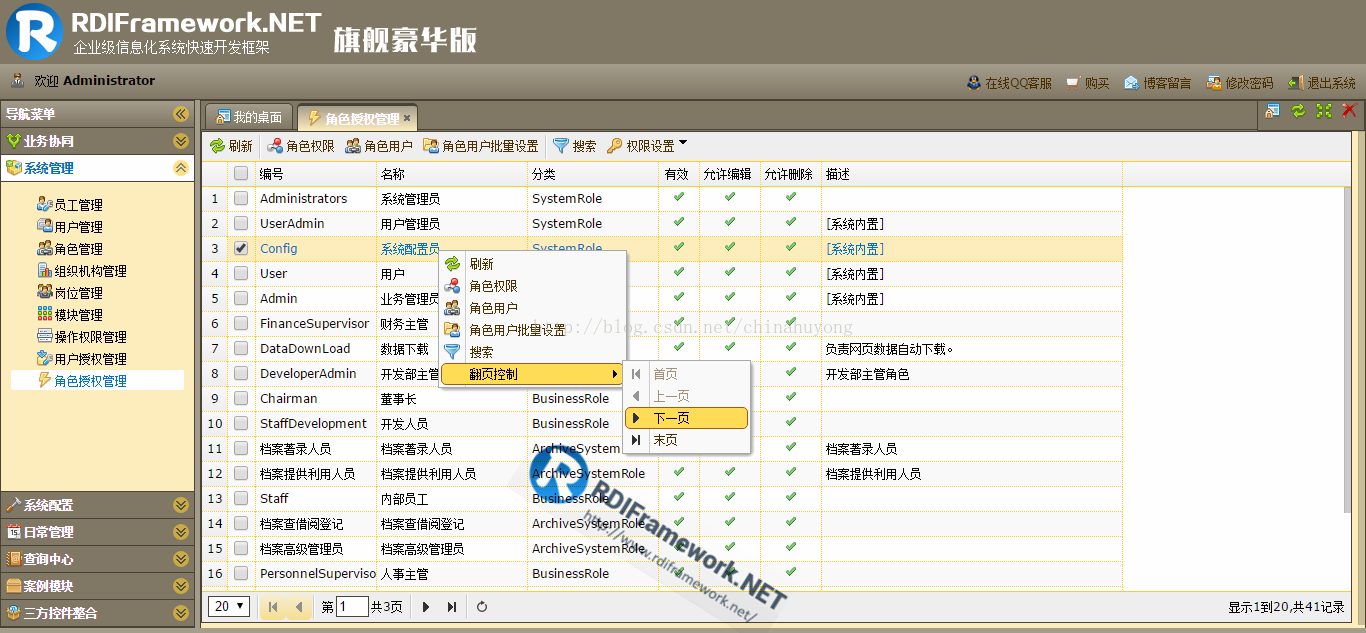Screen dimensions: 1366x633
Task: Check the Staff row checkbox
Action: tap(241, 499)
